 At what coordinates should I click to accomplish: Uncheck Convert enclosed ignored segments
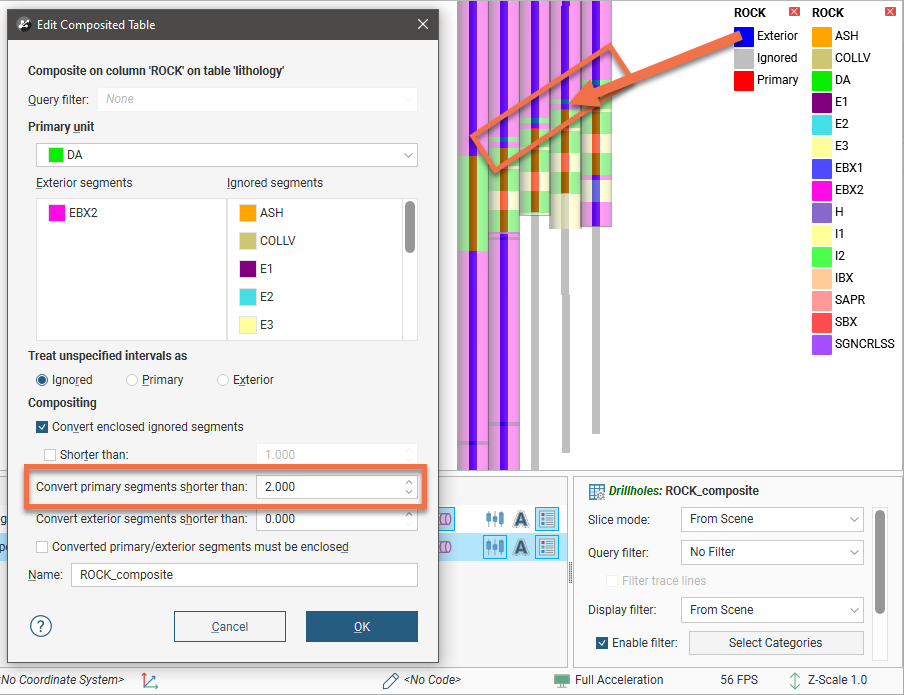(42, 427)
